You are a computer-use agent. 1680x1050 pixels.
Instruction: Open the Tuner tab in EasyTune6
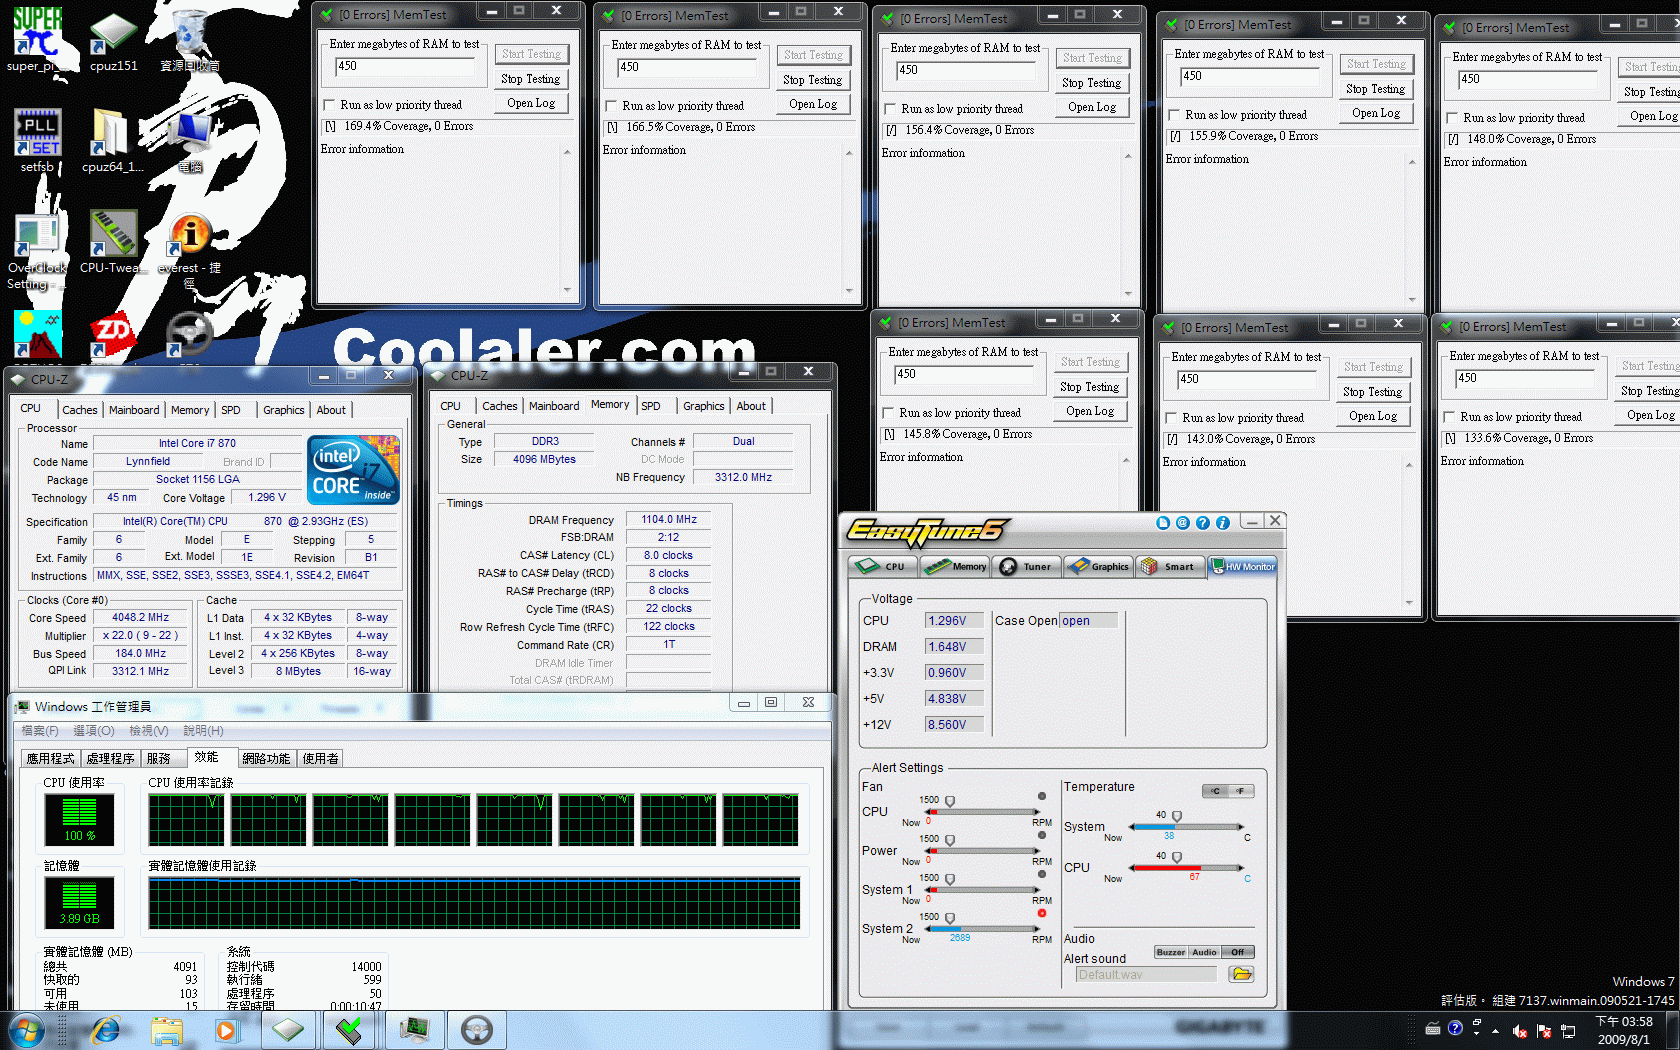1027,567
